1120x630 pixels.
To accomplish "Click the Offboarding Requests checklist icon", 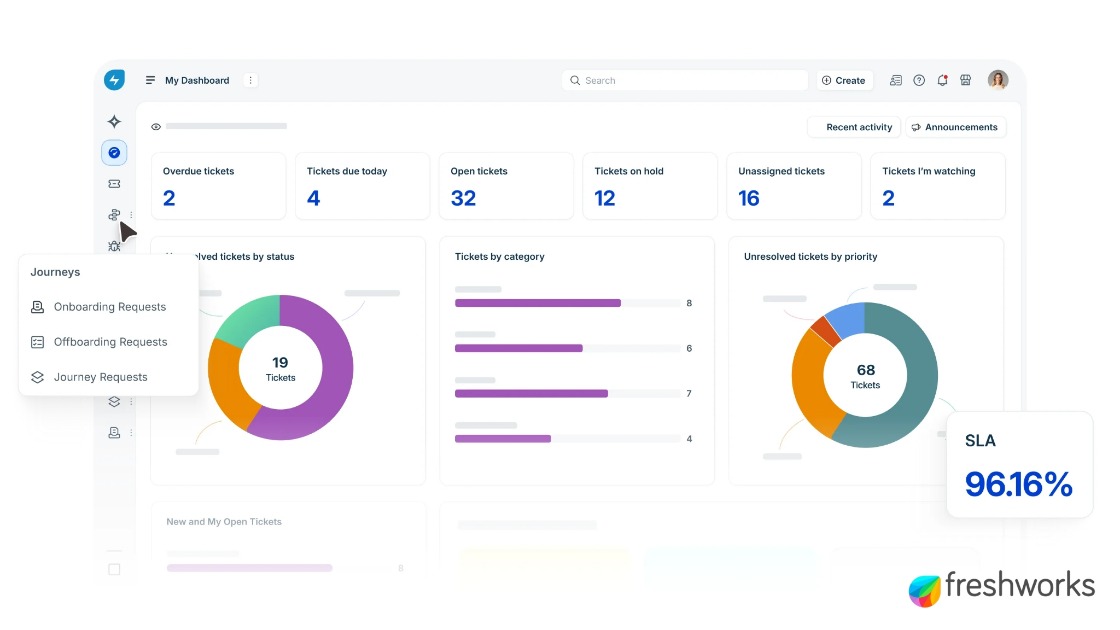I will [38, 341].
